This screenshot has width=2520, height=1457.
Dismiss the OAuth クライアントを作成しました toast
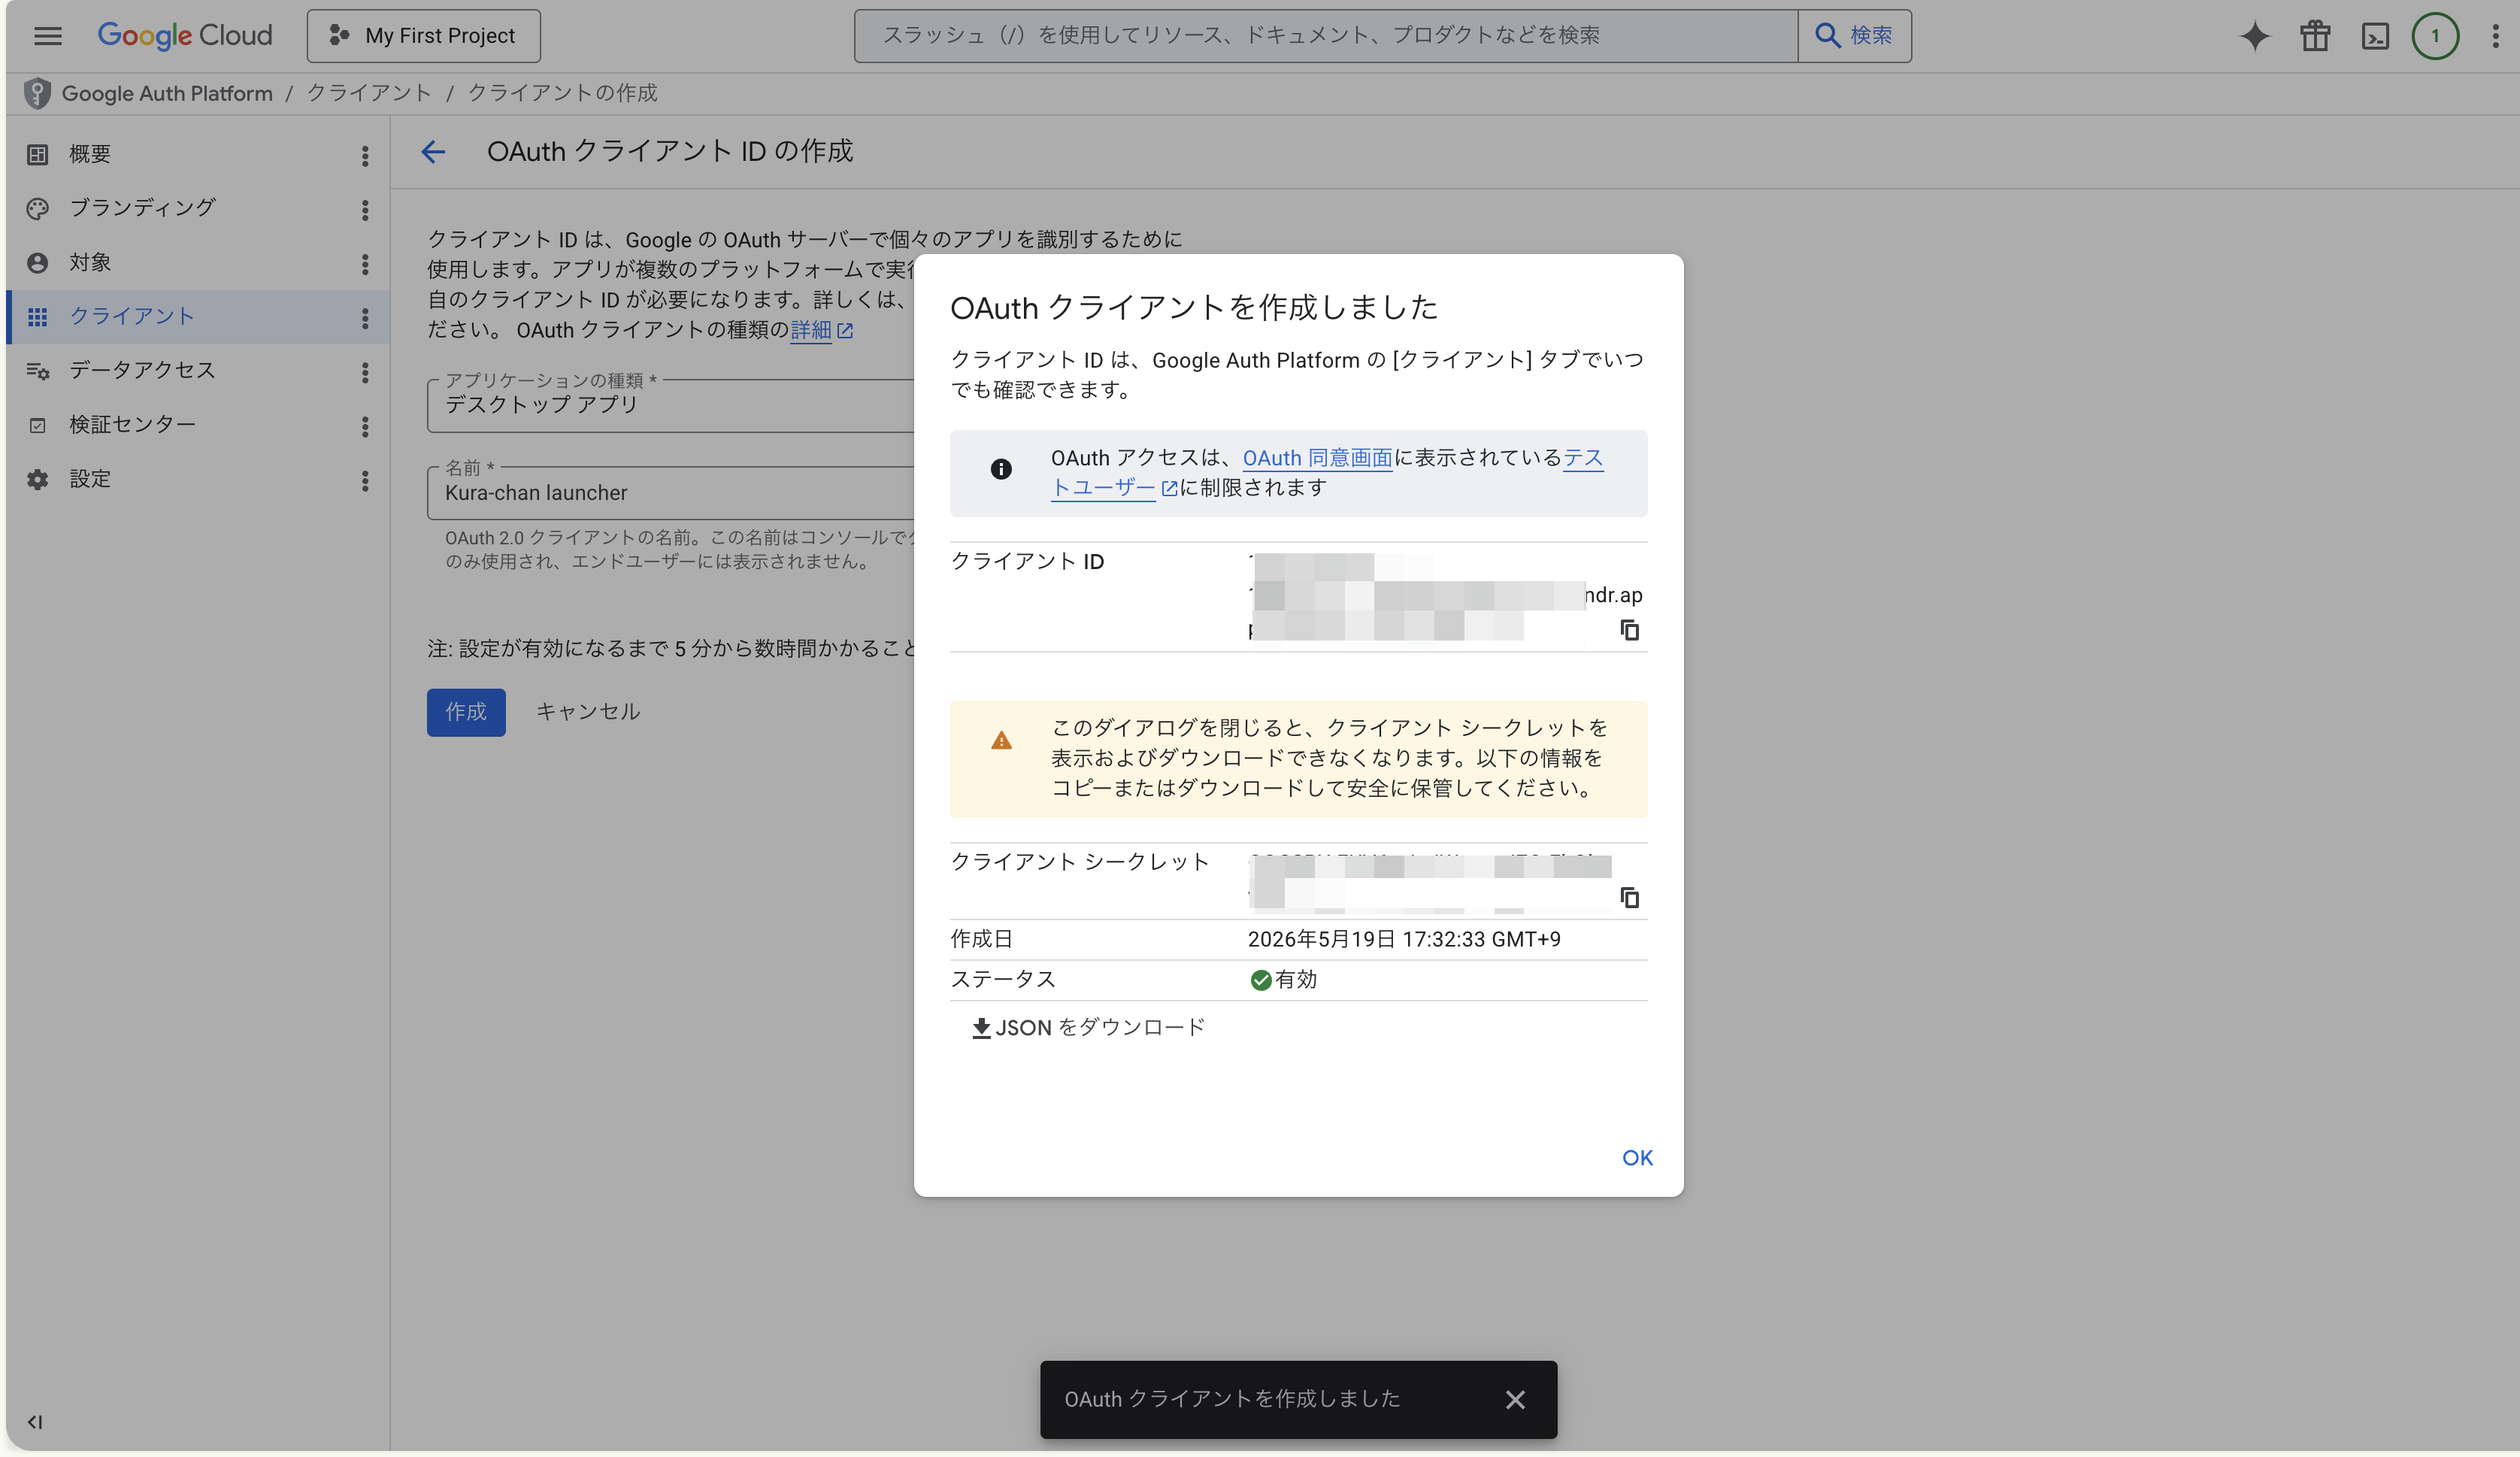pos(1515,1399)
